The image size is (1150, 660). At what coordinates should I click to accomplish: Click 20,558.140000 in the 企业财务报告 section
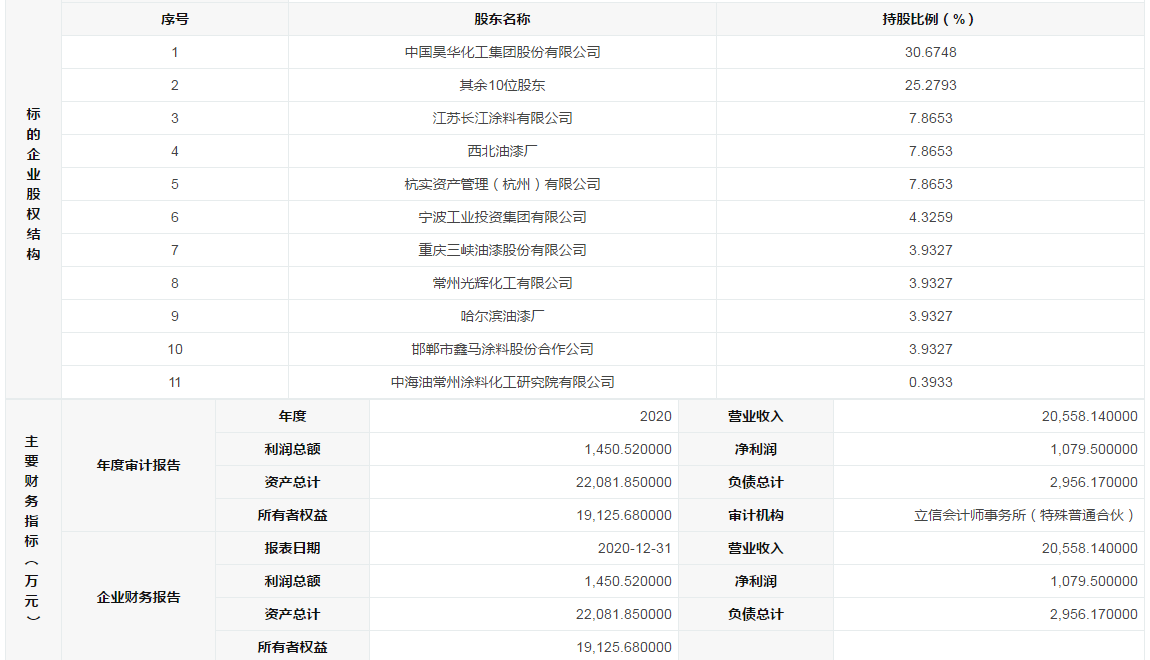tap(1090, 548)
